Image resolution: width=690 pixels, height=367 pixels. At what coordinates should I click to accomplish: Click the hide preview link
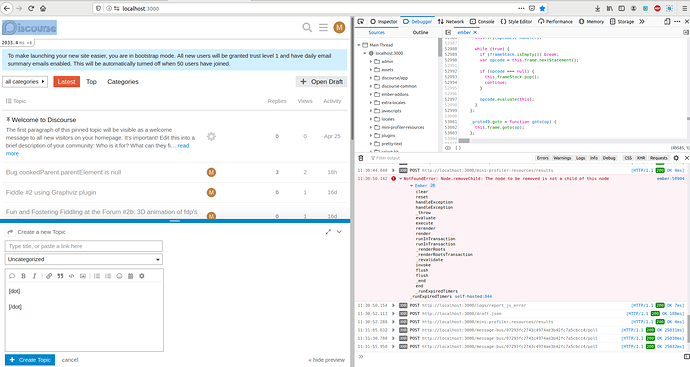327,360
